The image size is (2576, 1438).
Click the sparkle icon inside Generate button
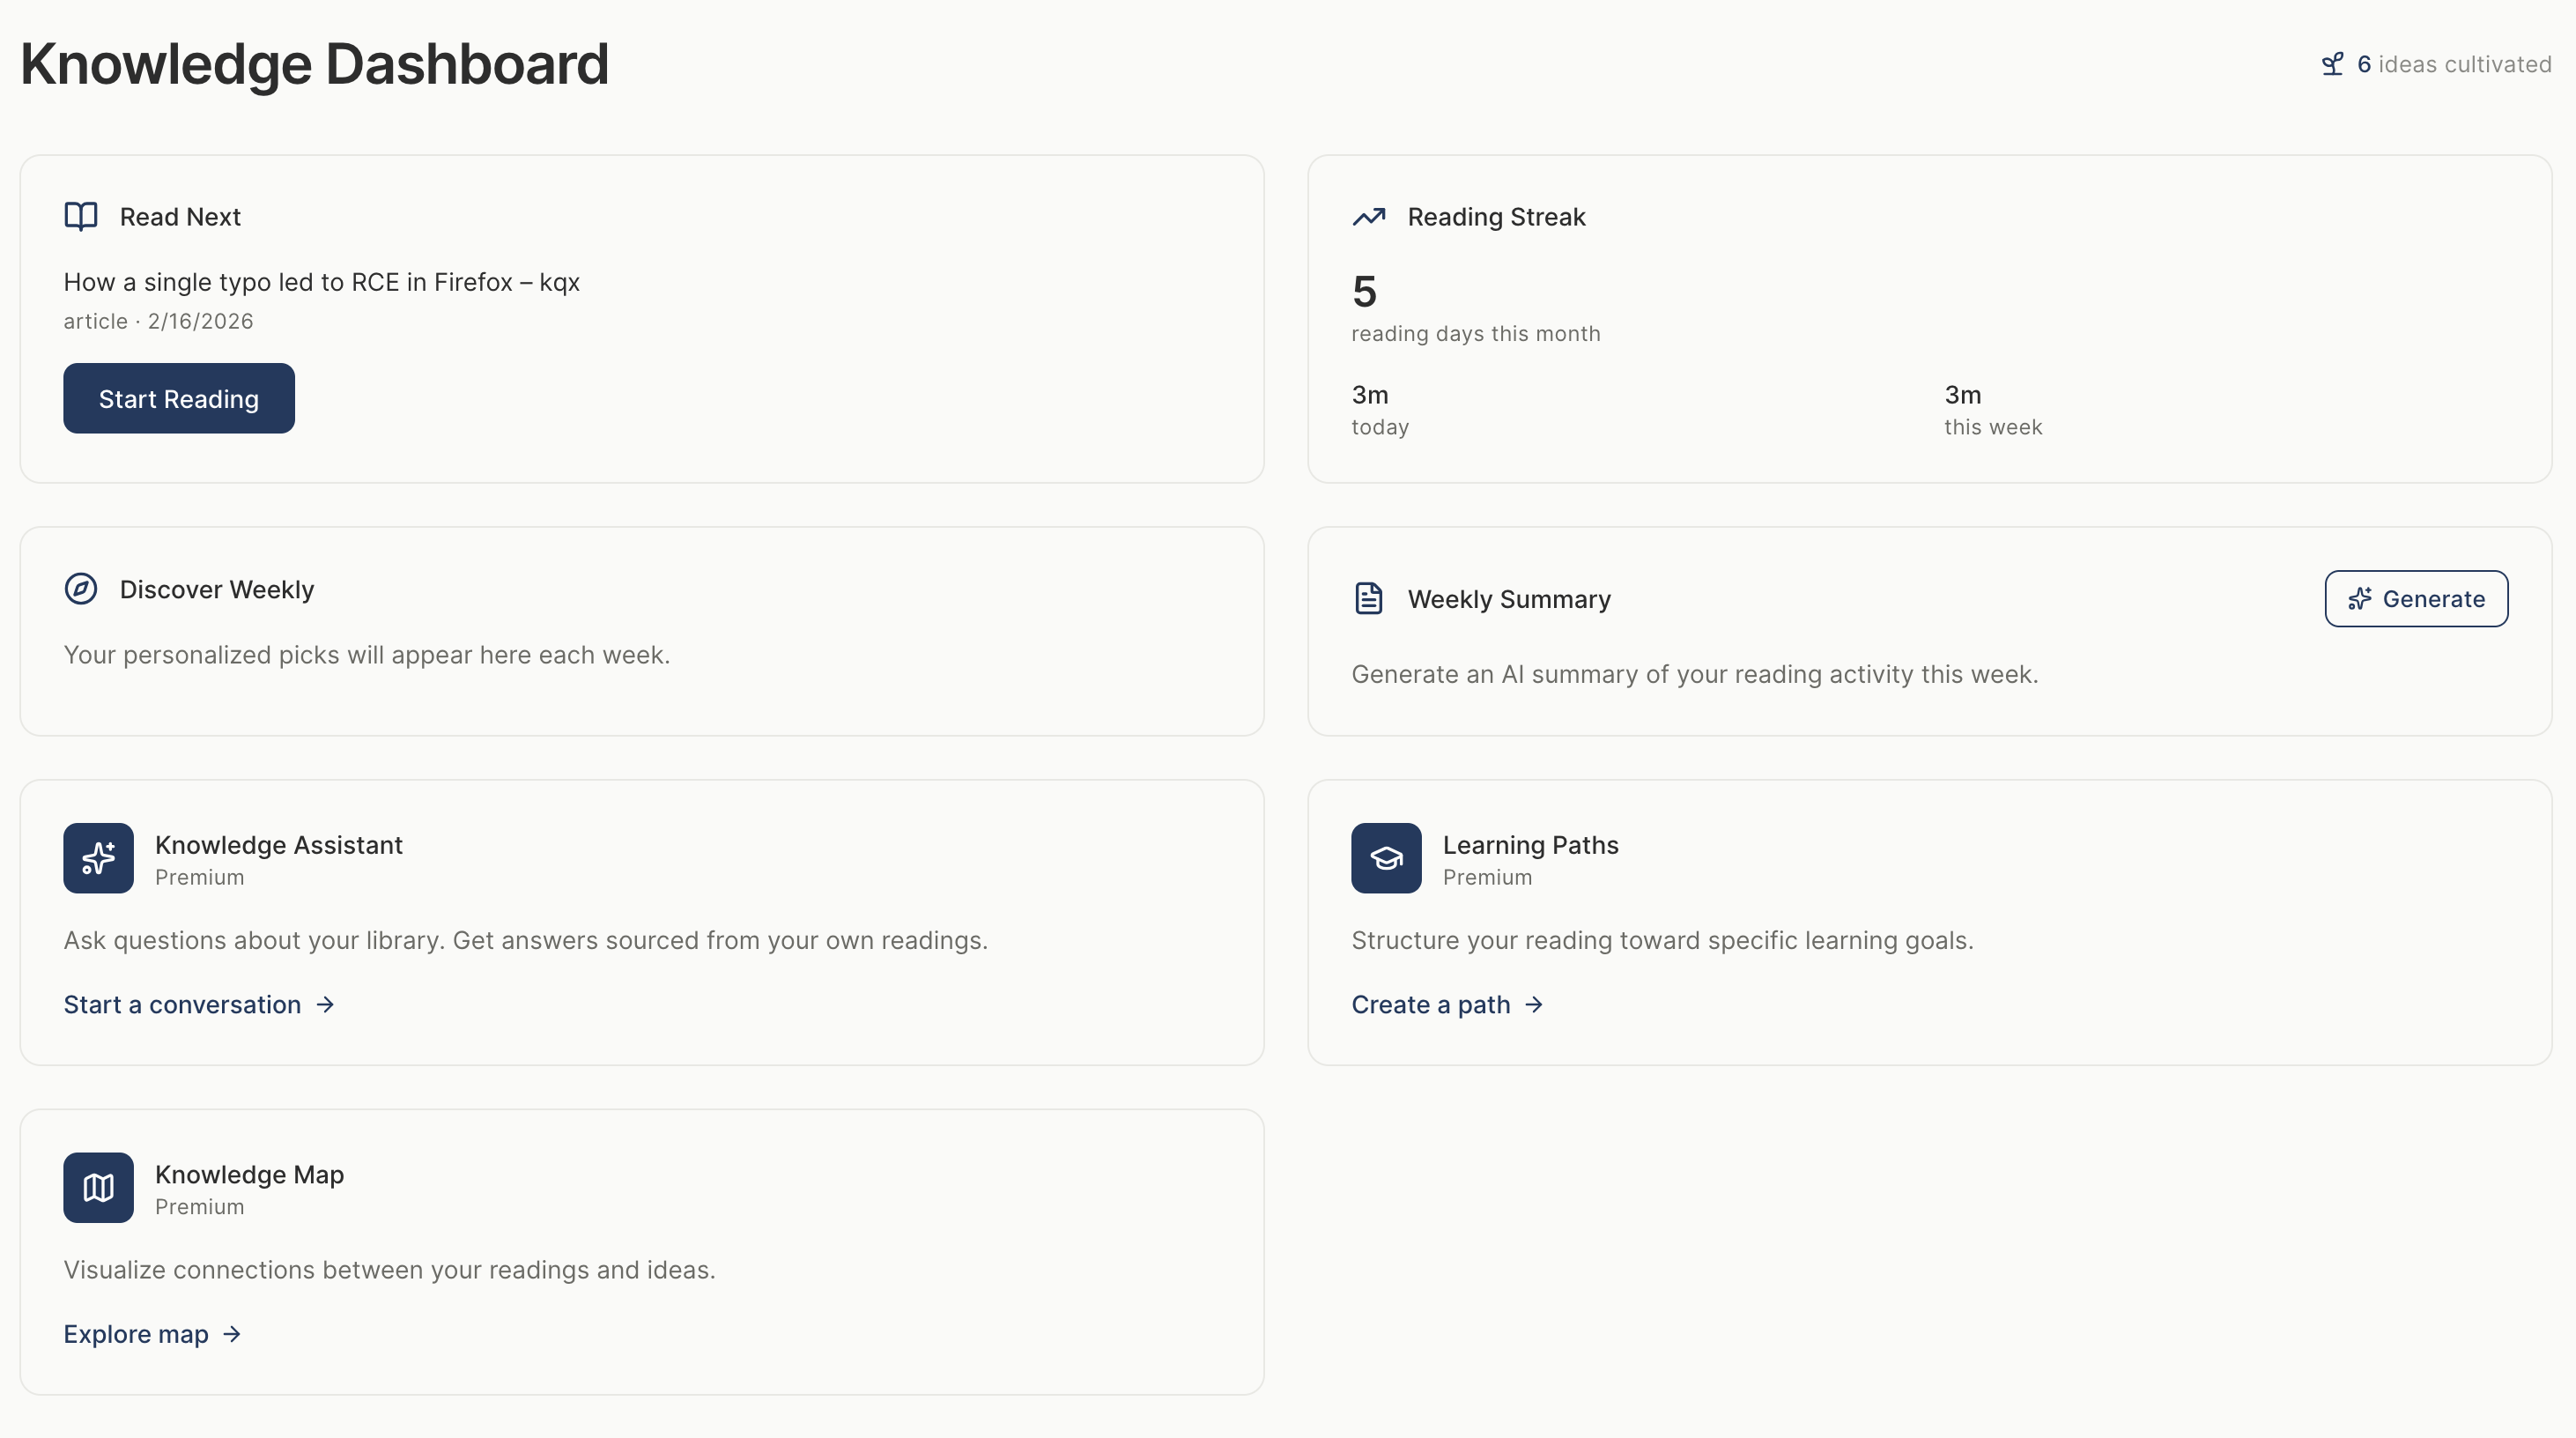coord(2361,599)
